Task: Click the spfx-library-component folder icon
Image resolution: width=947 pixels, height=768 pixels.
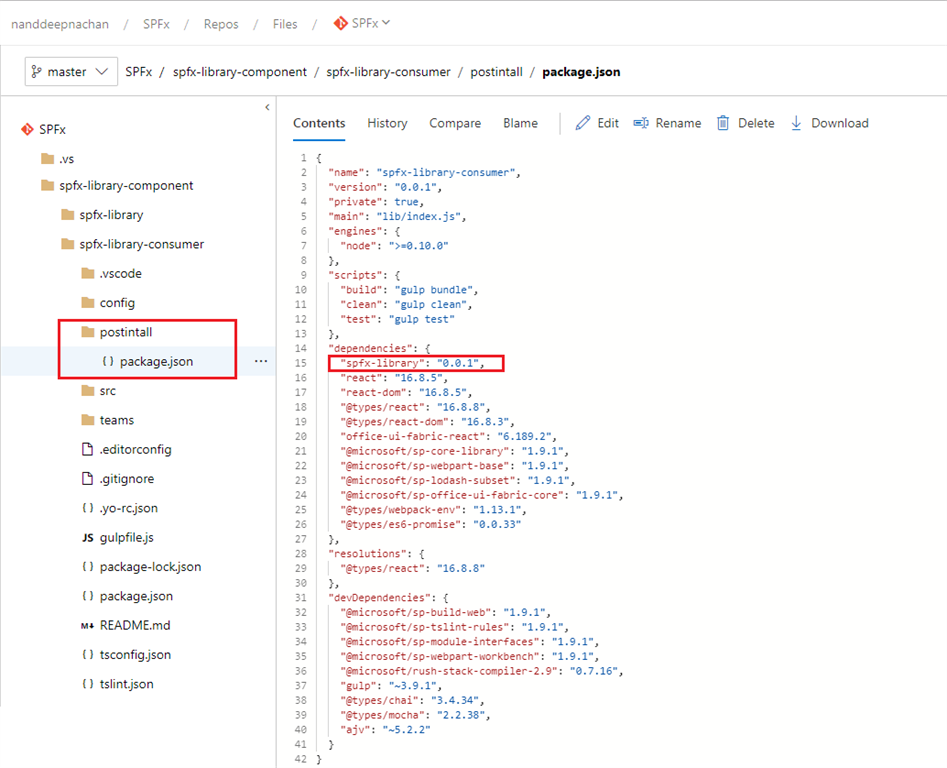Action: click(48, 185)
